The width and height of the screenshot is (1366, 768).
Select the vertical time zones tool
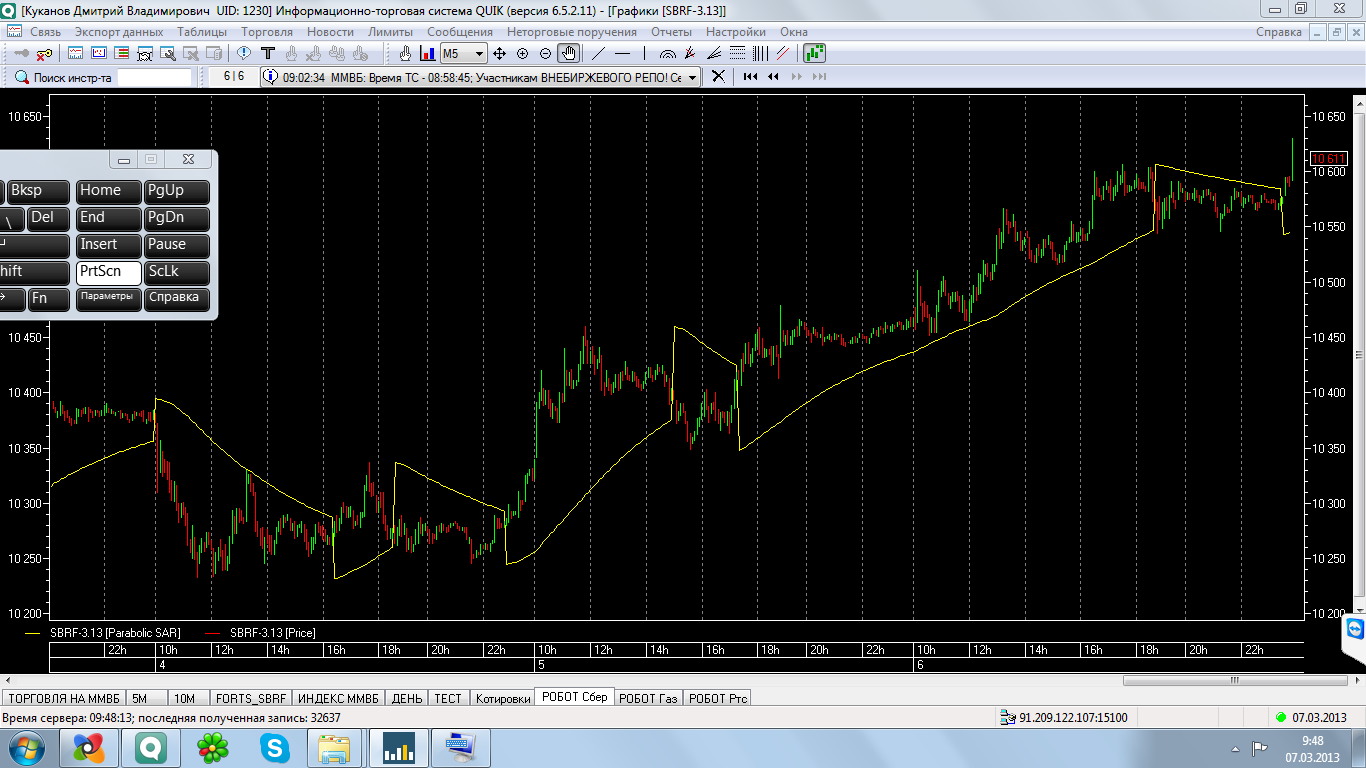tap(760, 53)
